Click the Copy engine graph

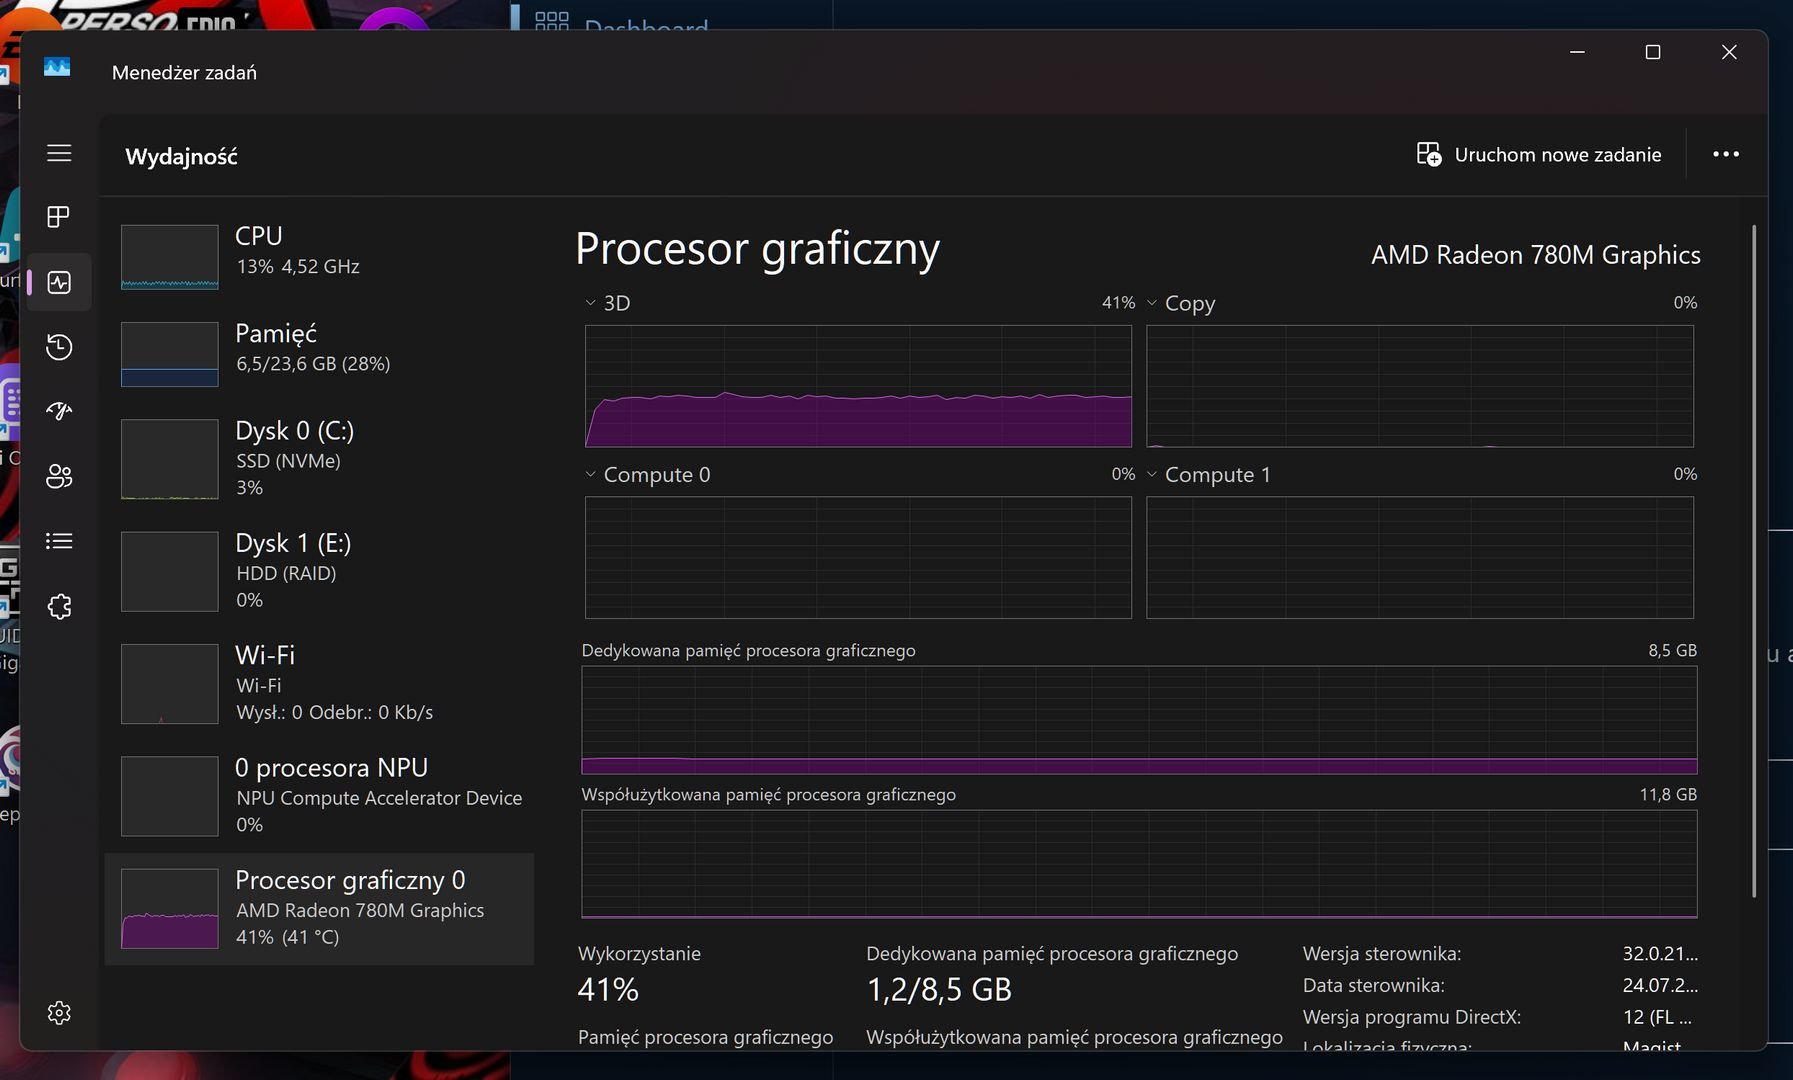[x=1420, y=386]
